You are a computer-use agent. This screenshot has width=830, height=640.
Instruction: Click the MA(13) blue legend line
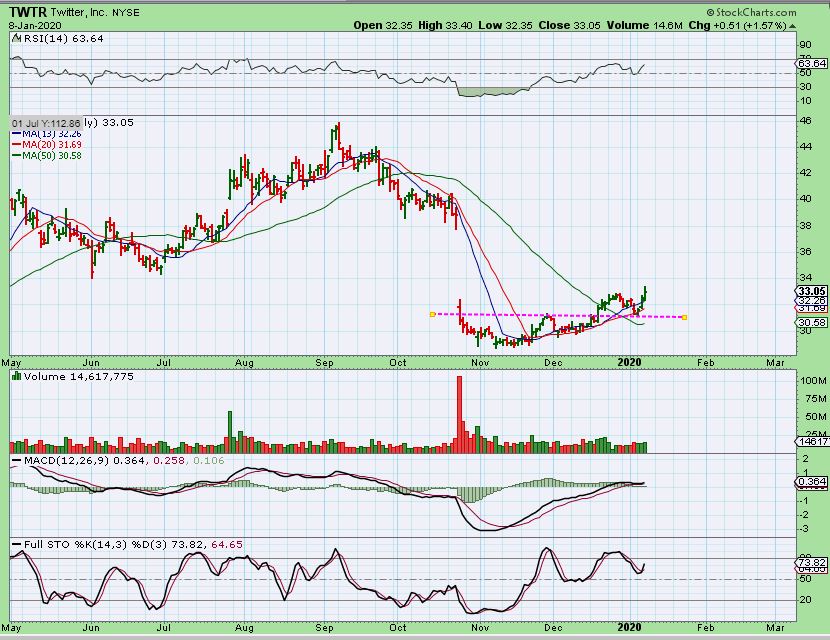coord(16,132)
